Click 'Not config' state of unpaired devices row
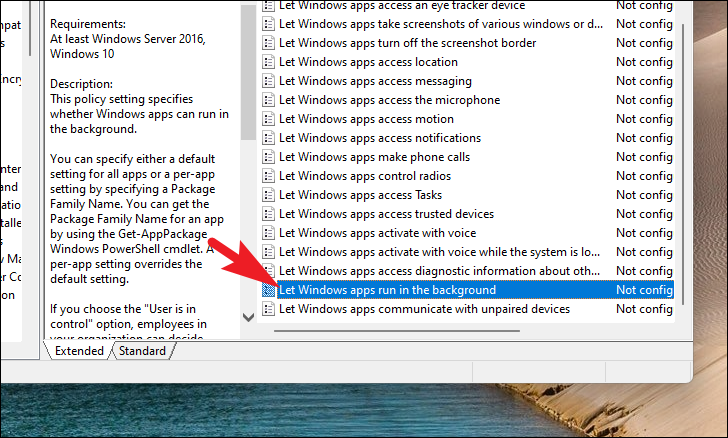 (644, 309)
